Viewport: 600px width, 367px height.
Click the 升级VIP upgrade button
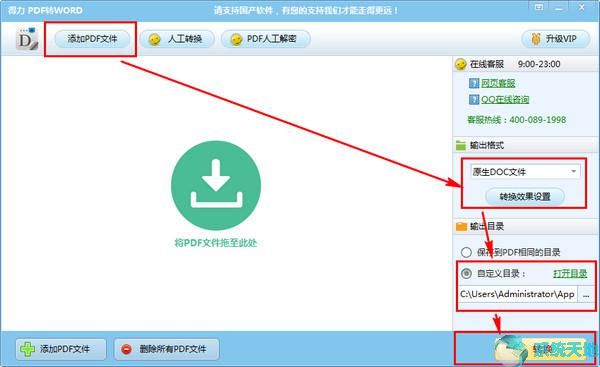pyautogui.click(x=555, y=39)
